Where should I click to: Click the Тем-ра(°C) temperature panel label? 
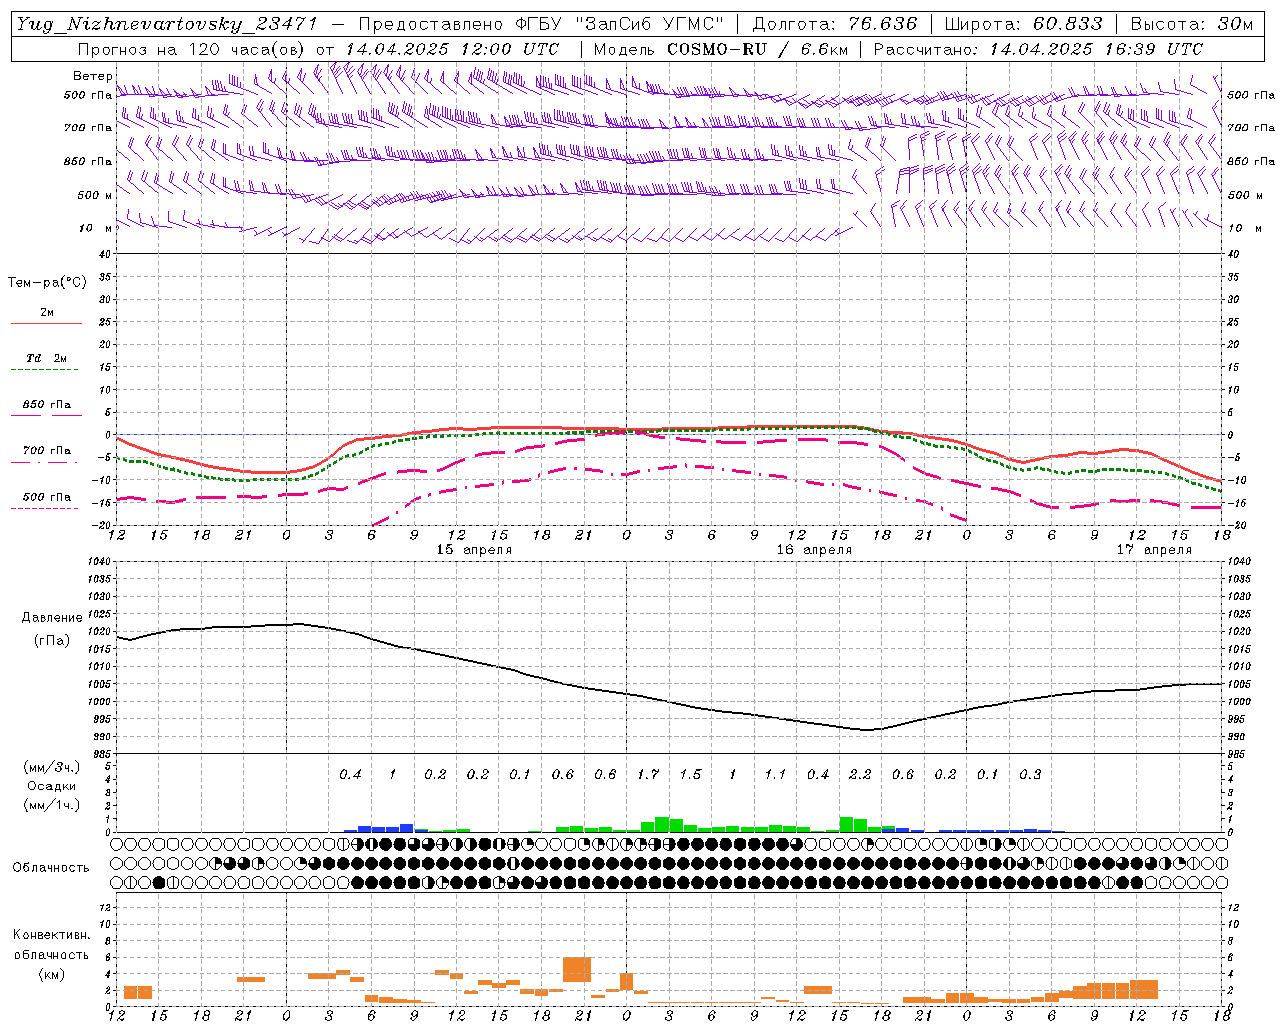coord(47,283)
